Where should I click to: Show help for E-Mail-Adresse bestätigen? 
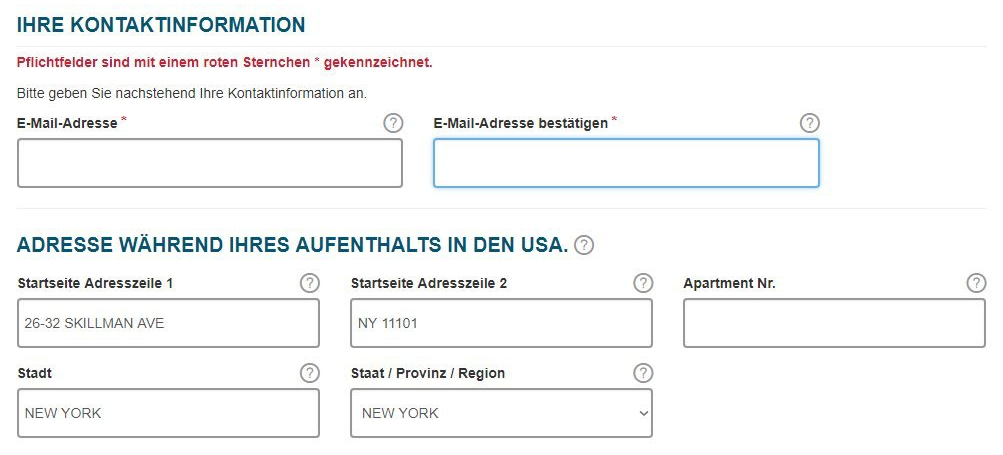810,123
